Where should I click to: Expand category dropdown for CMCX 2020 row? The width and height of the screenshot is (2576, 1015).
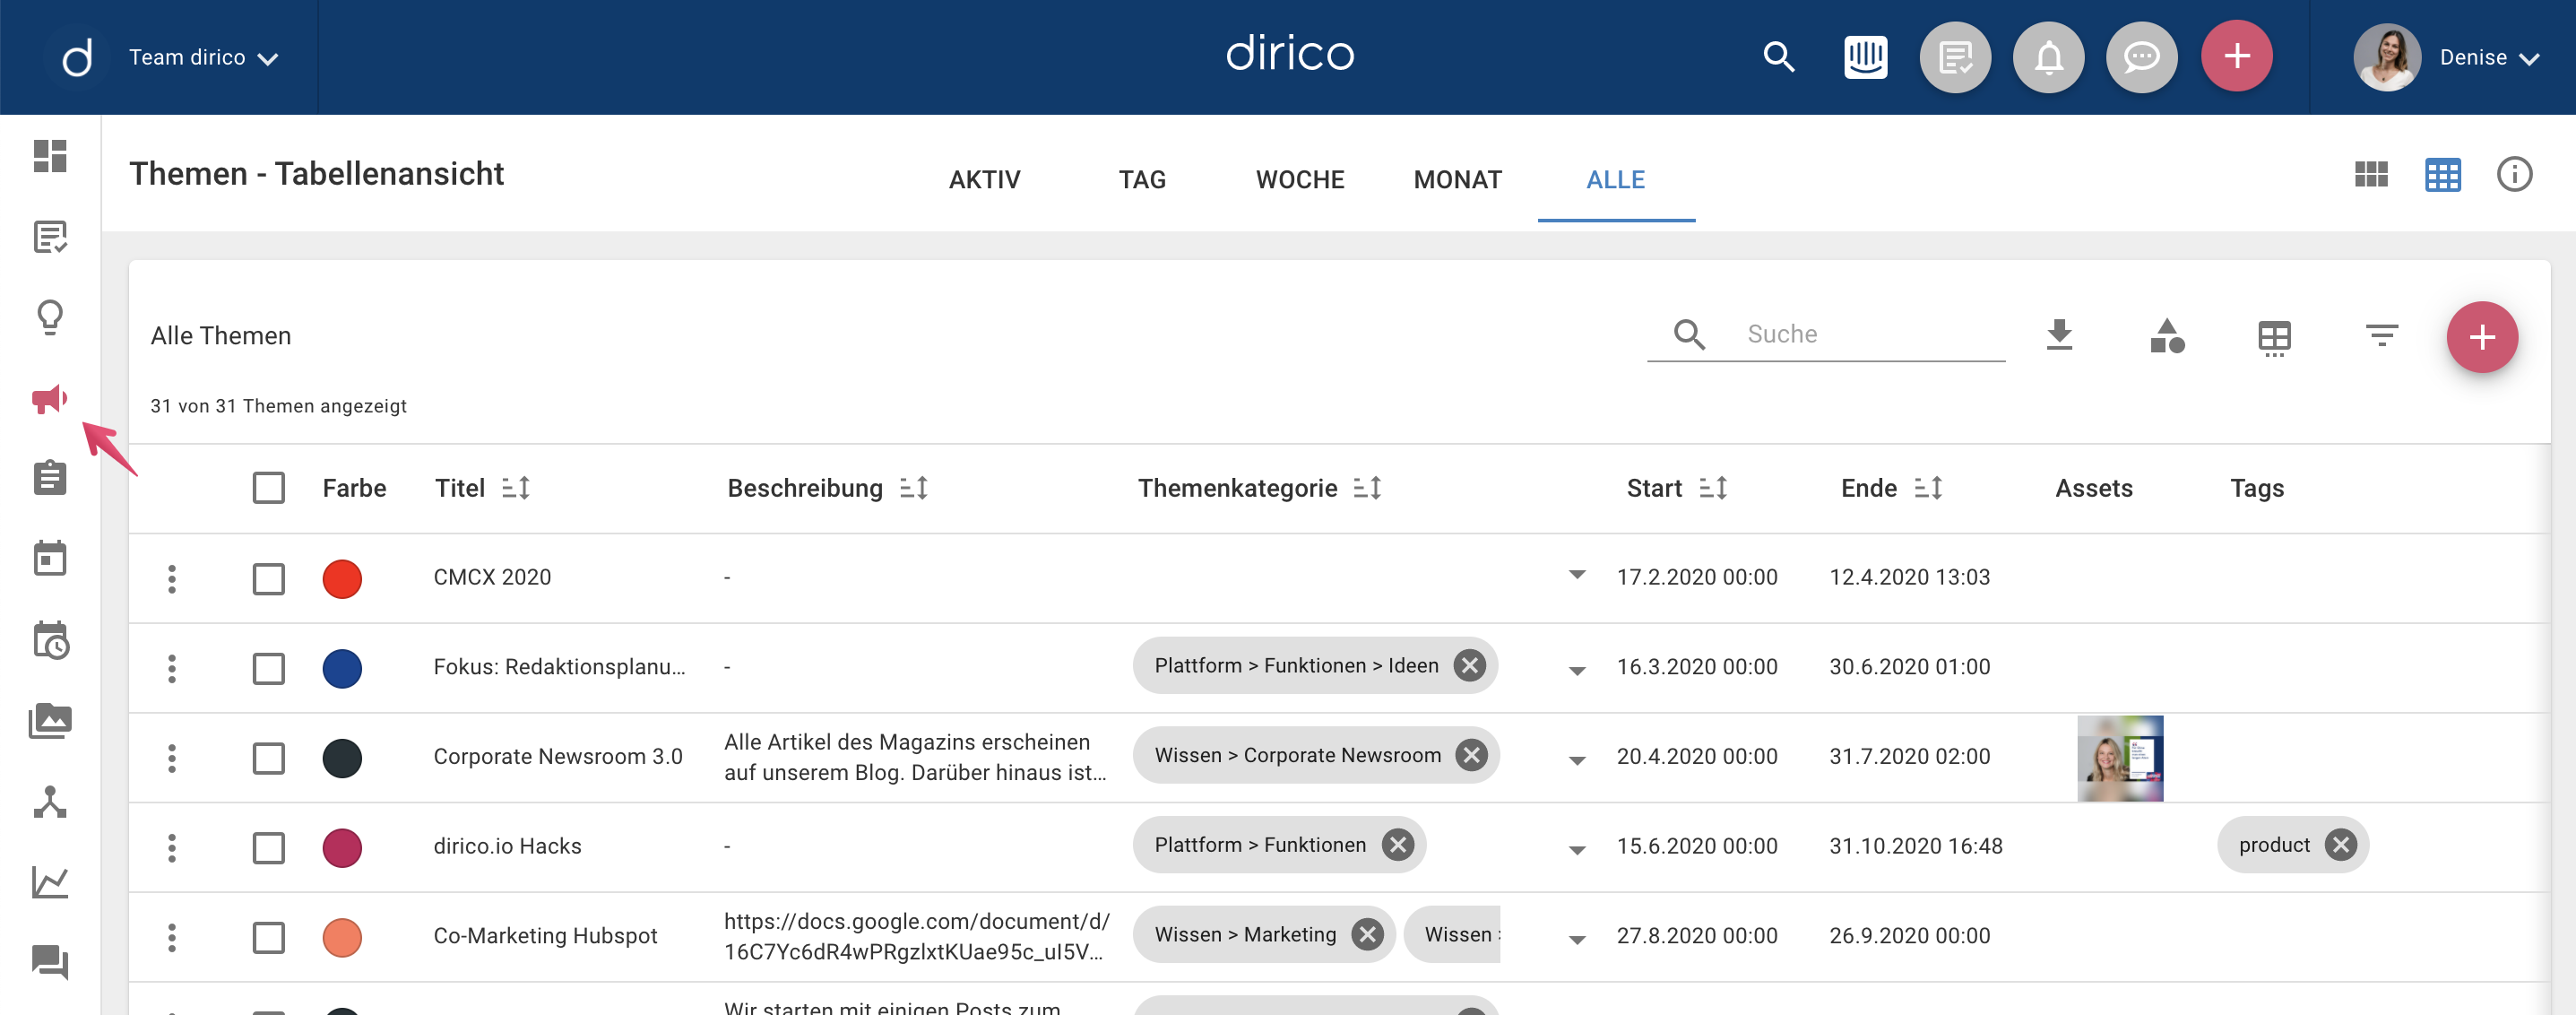click(1577, 575)
